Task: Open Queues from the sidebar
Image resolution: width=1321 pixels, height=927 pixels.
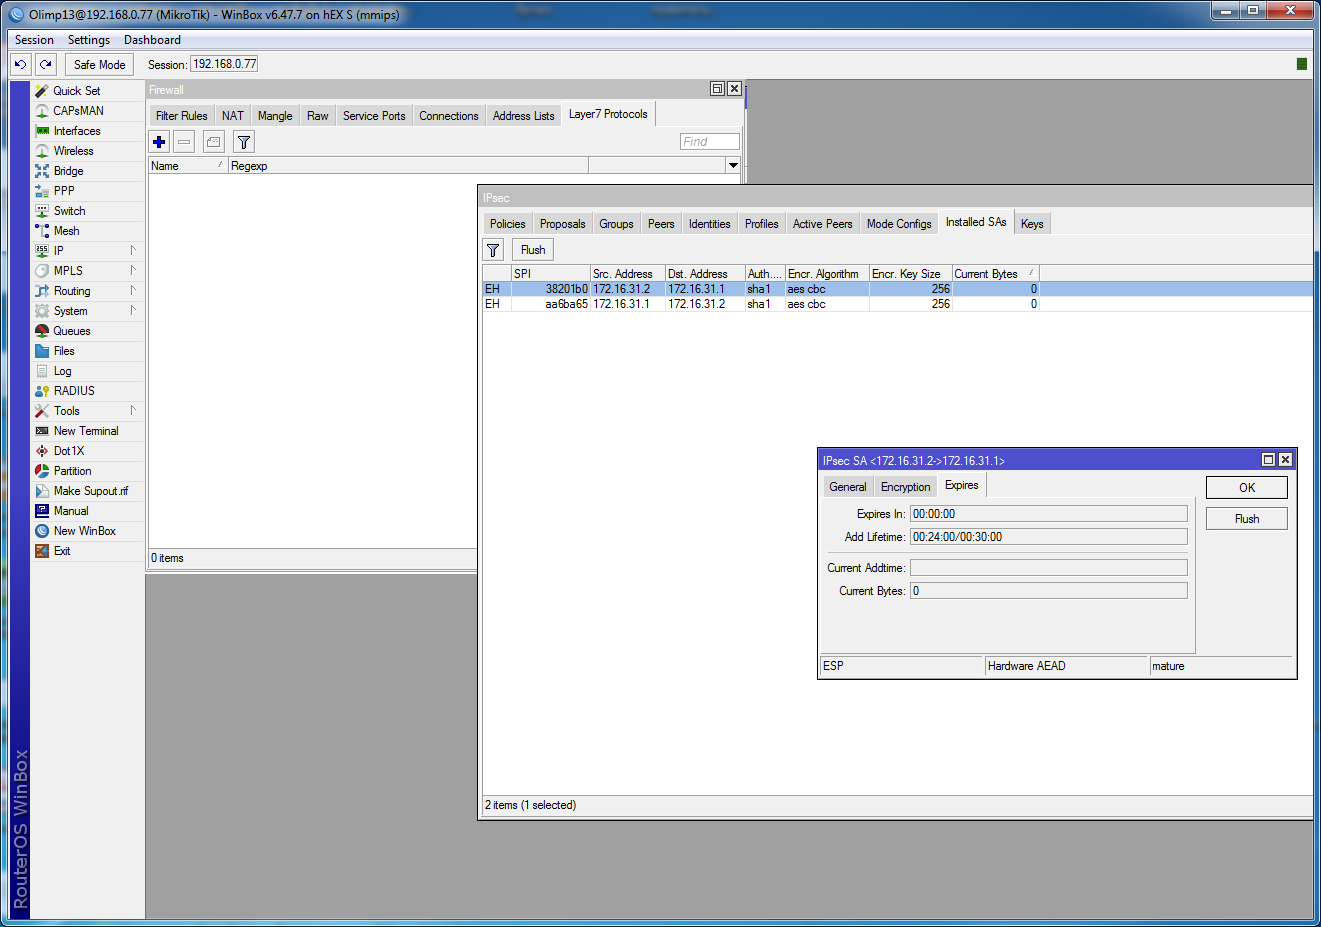Action: coord(72,331)
